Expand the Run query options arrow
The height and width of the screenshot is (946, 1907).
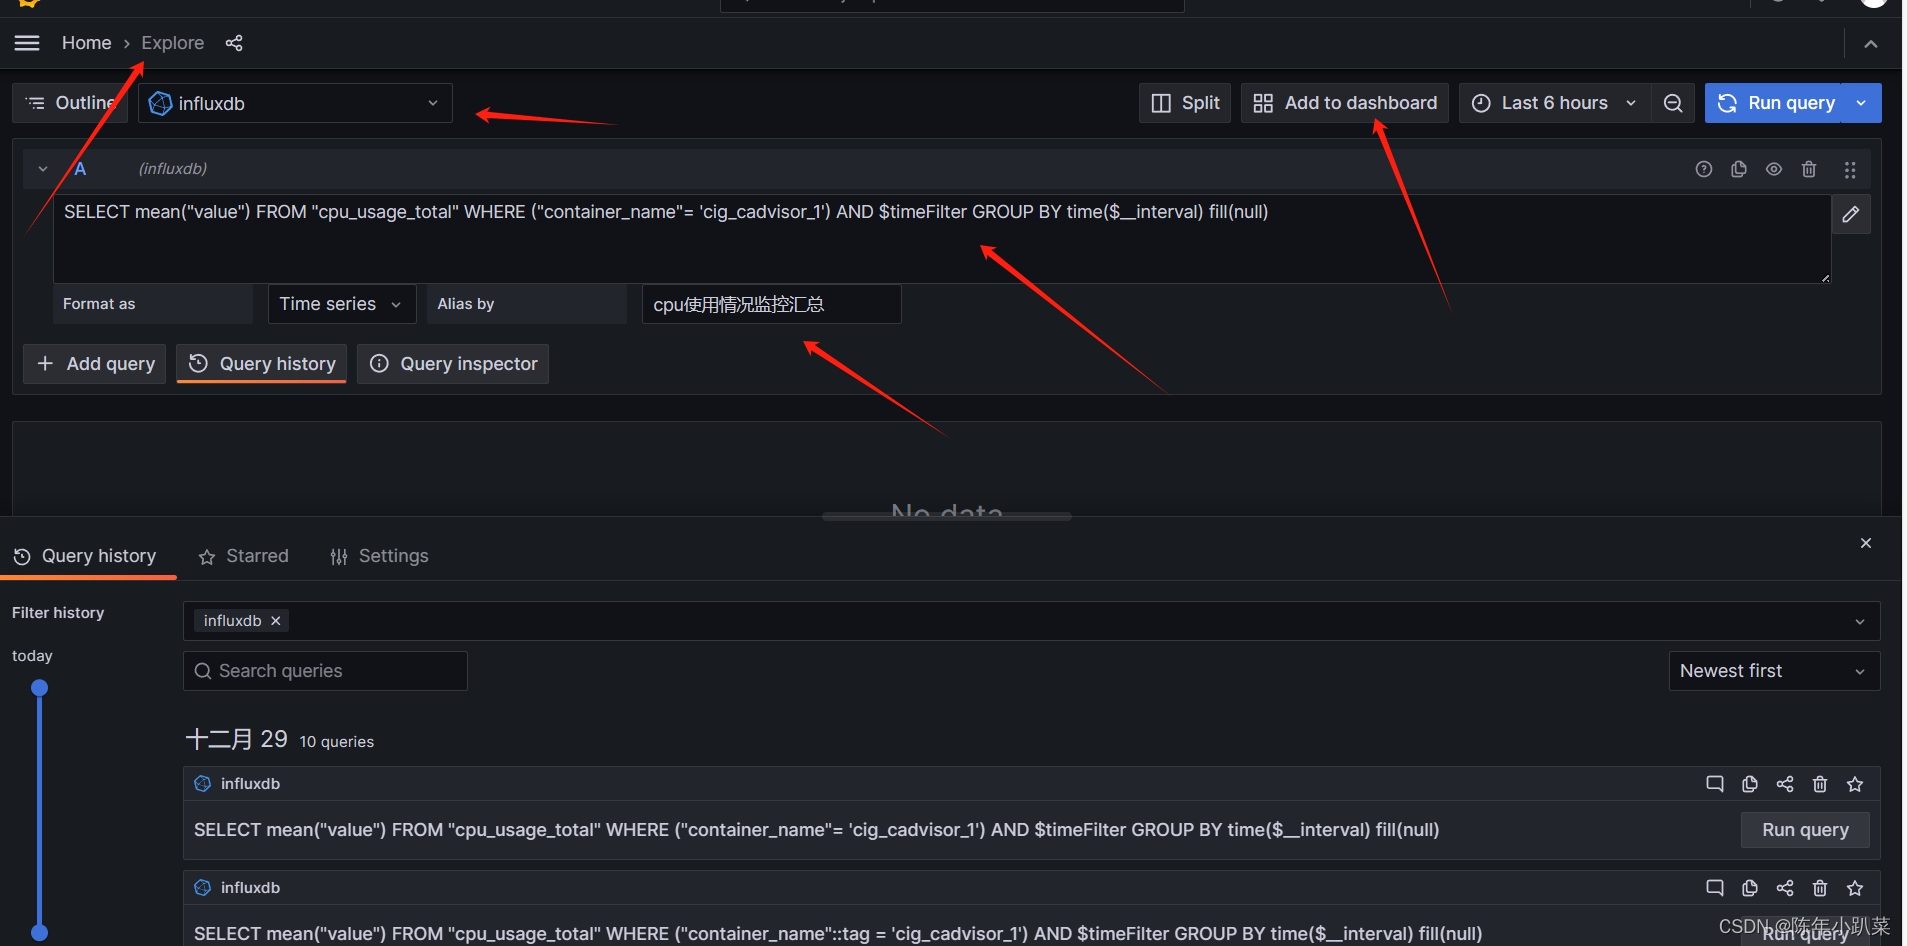[x=1861, y=103]
